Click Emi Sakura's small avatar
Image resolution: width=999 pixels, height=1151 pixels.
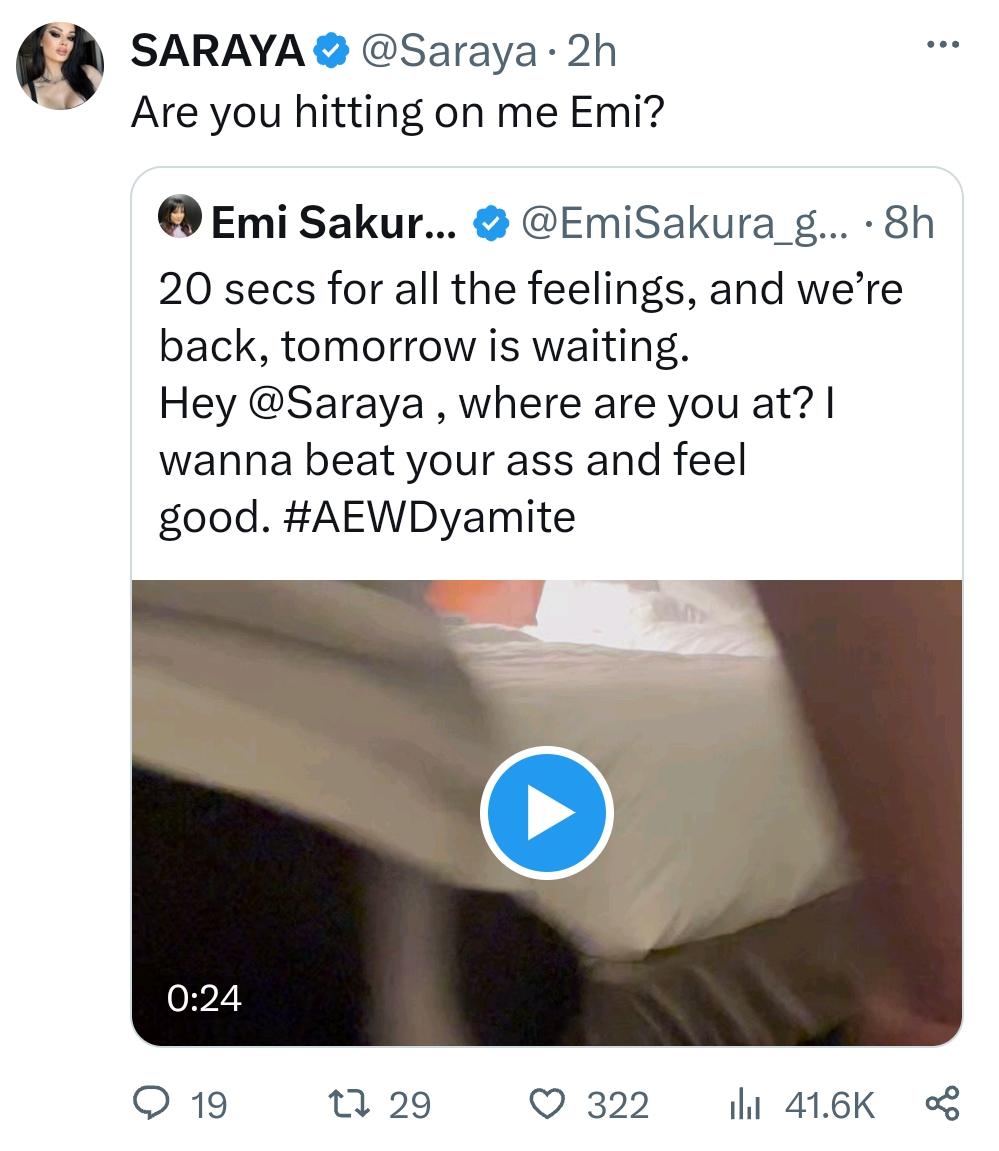180,216
